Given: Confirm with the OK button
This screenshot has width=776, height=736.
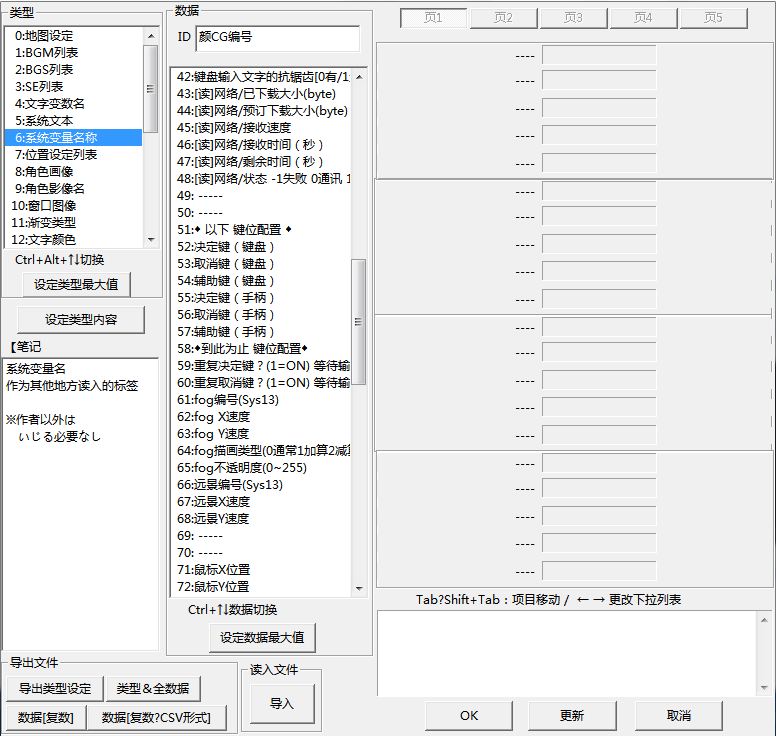Looking at the screenshot, I should [469, 716].
